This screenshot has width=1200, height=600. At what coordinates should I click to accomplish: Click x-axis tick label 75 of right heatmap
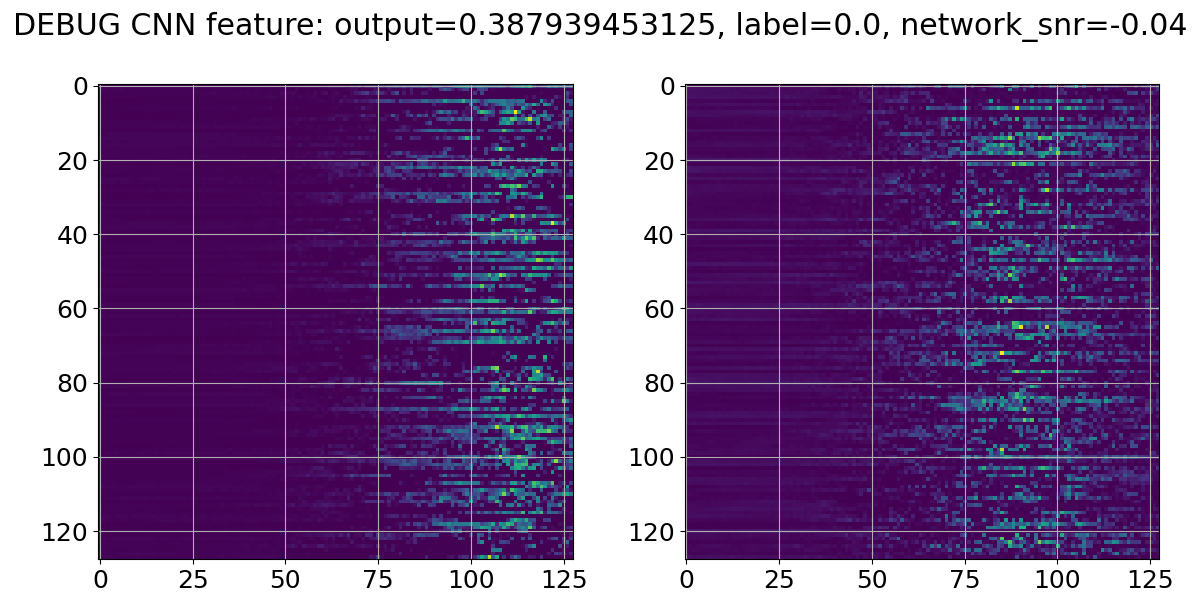pyautogui.click(x=964, y=579)
